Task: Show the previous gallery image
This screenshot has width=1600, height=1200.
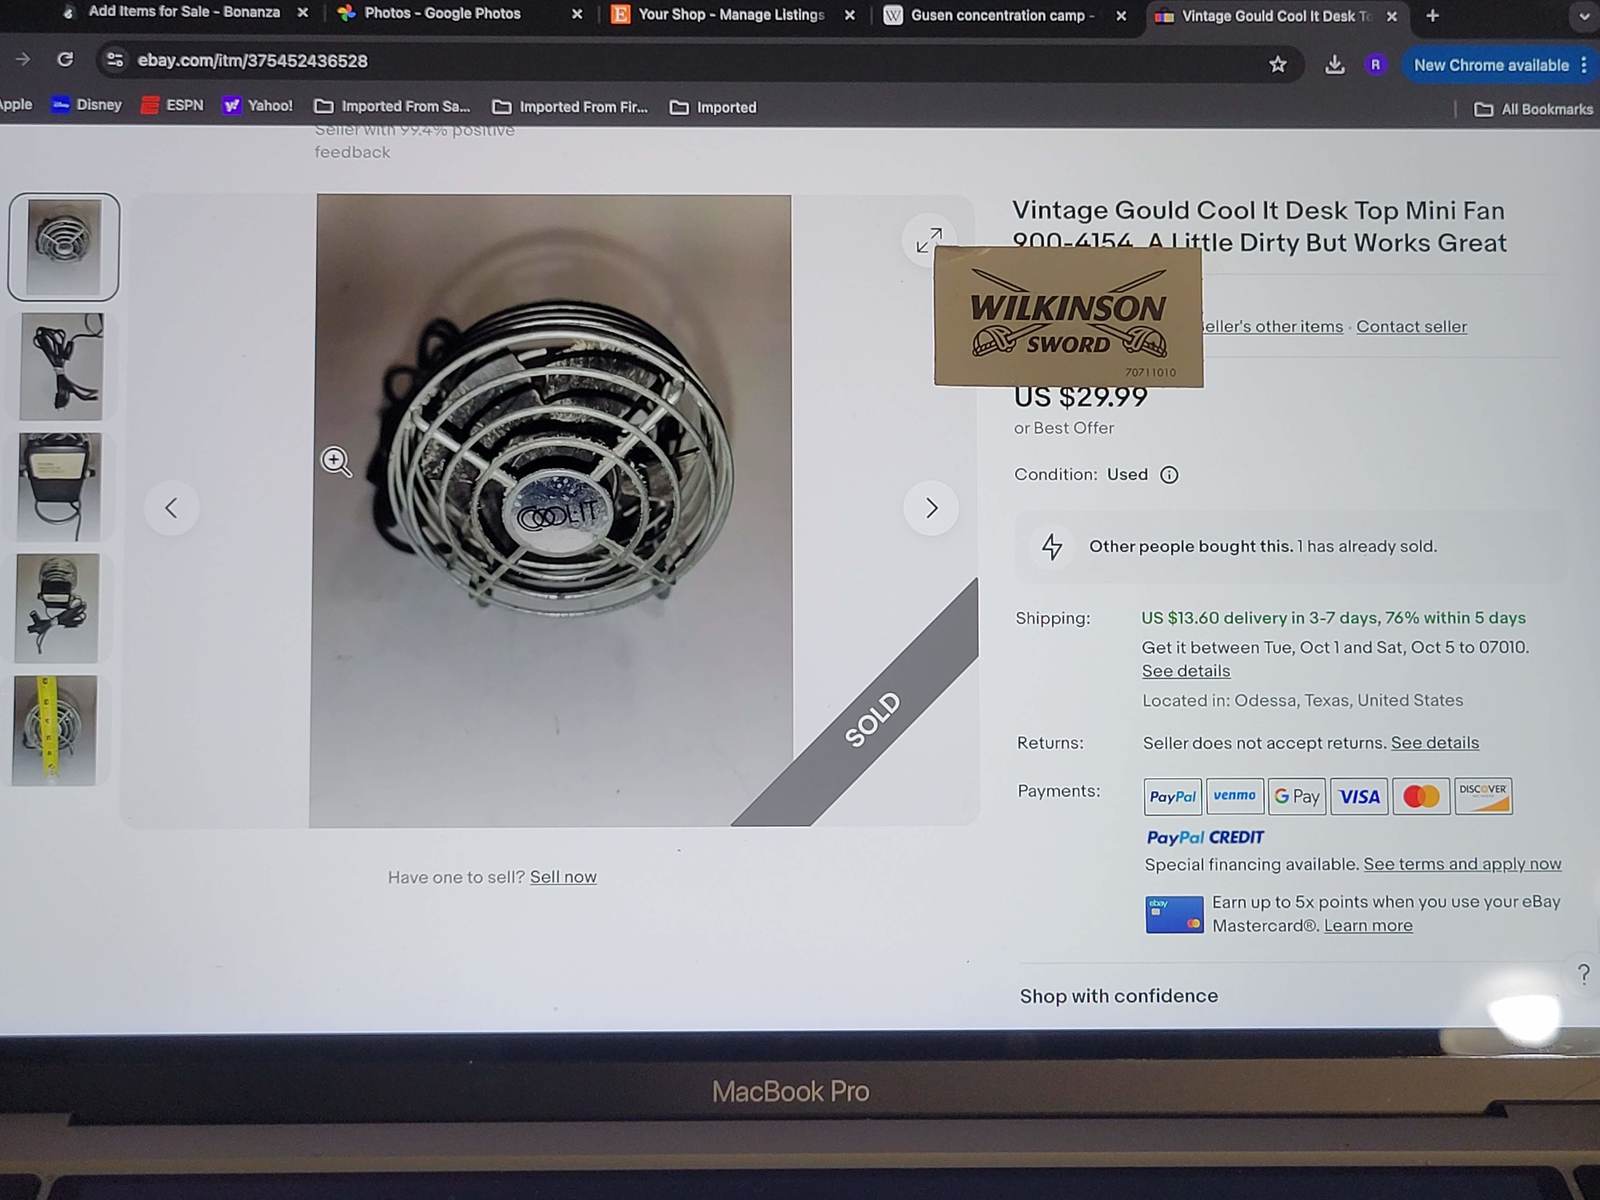Action: [171, 508]
